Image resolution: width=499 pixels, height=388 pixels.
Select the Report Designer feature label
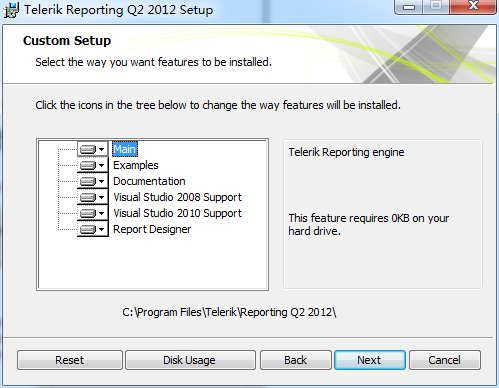pos(152,229)
